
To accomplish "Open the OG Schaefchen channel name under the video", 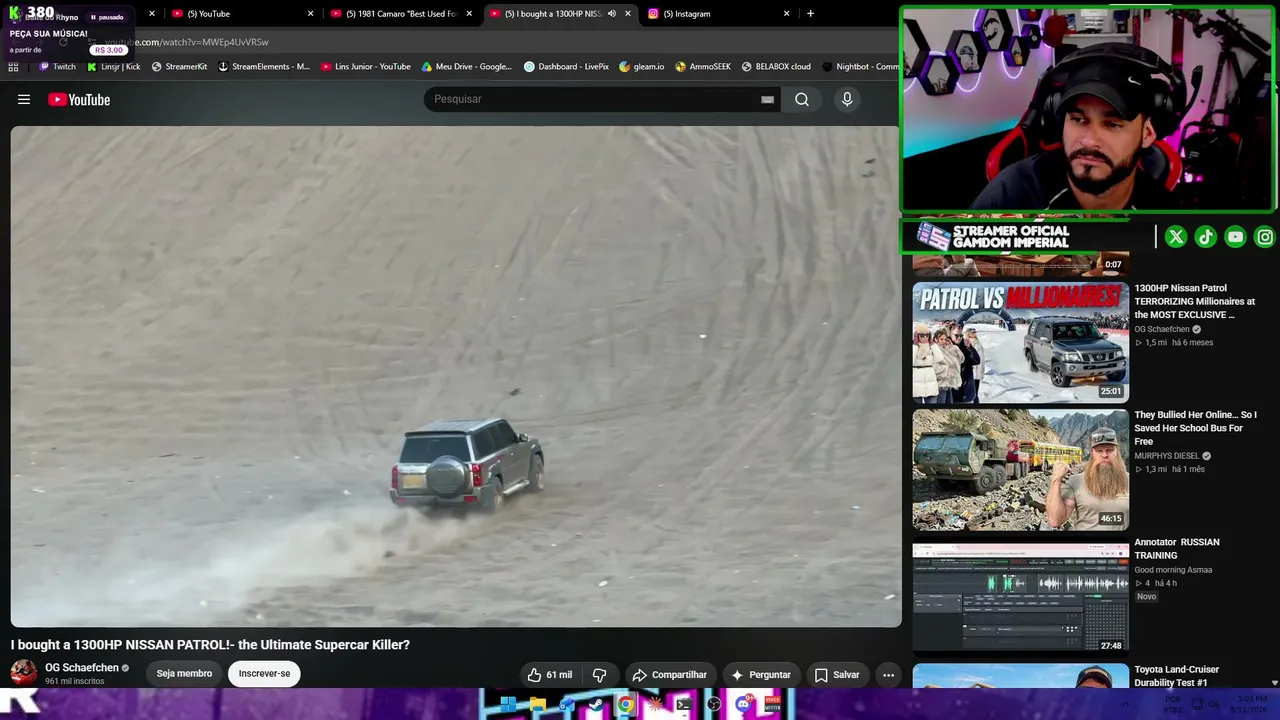I will (82, 668).
